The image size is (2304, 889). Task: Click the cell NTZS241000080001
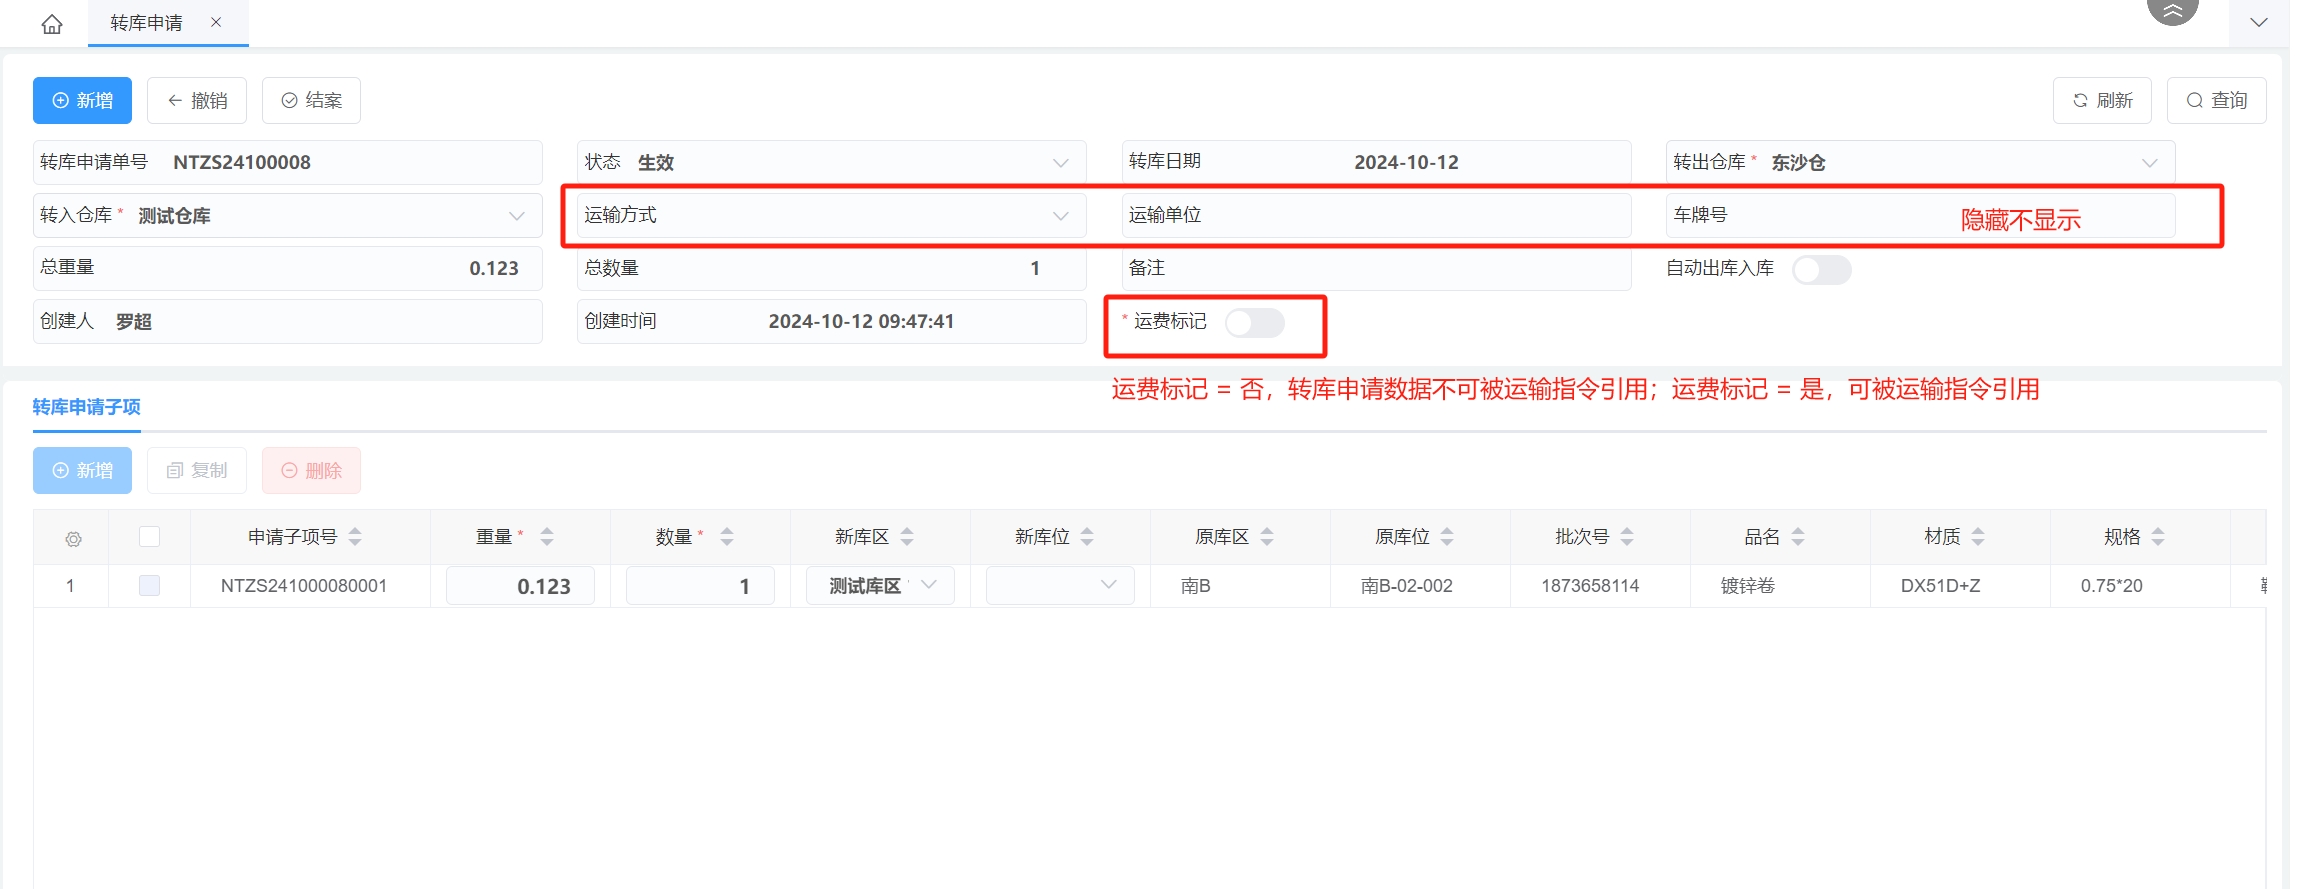point(304,586)
